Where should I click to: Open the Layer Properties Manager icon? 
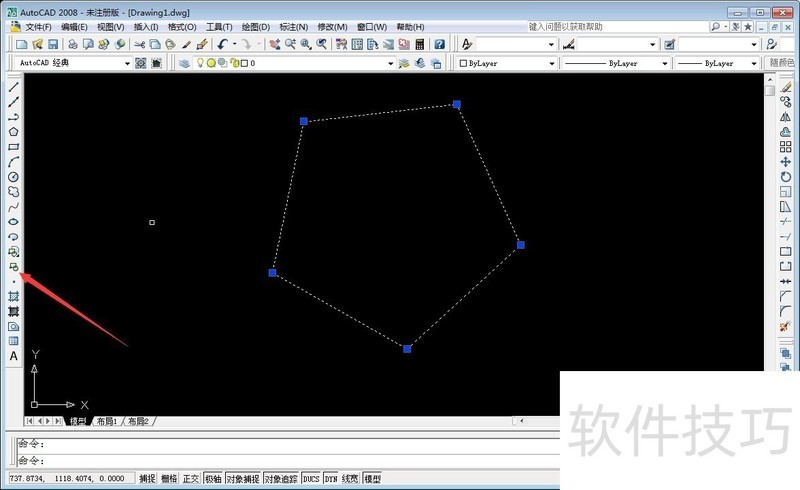(x=185, y=63)
